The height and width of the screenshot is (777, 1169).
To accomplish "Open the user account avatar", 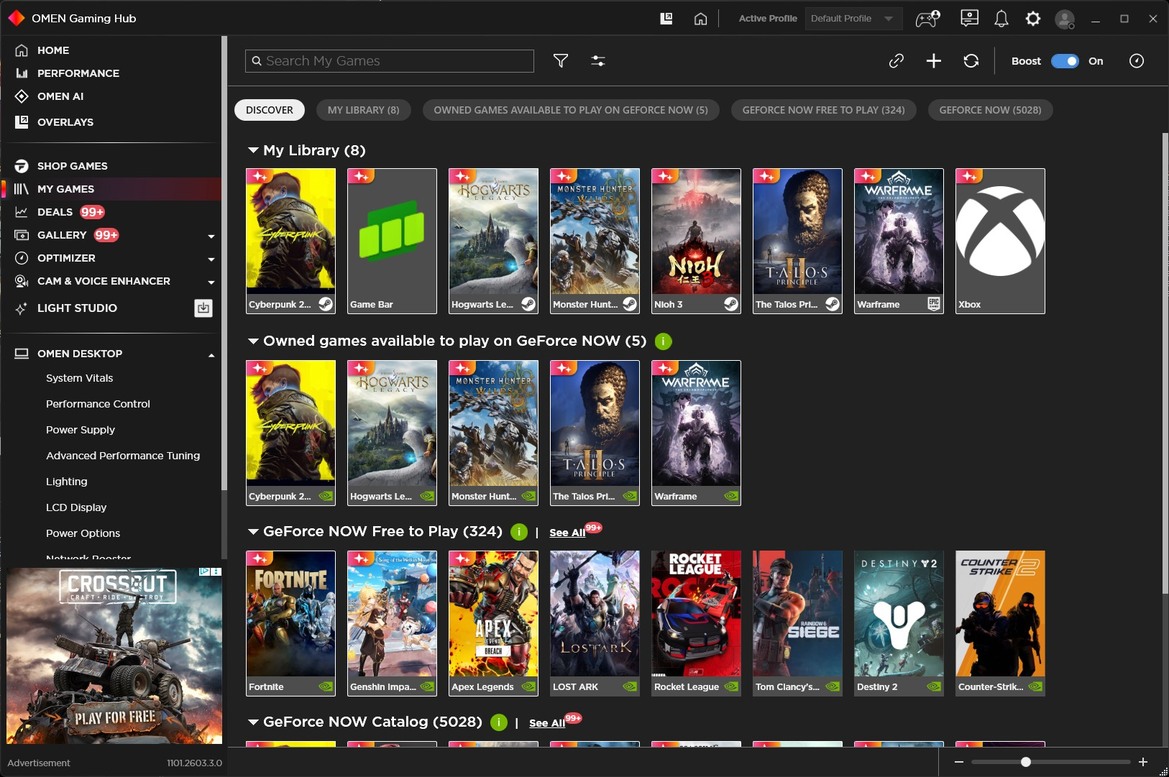I will 1065,19.
